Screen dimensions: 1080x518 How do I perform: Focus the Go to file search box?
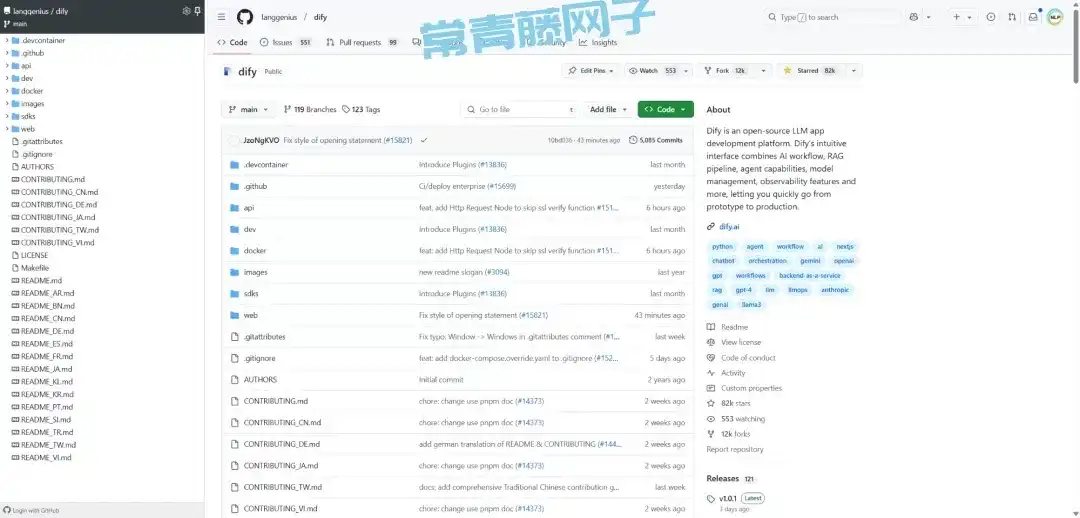click(x=519, y=110)
